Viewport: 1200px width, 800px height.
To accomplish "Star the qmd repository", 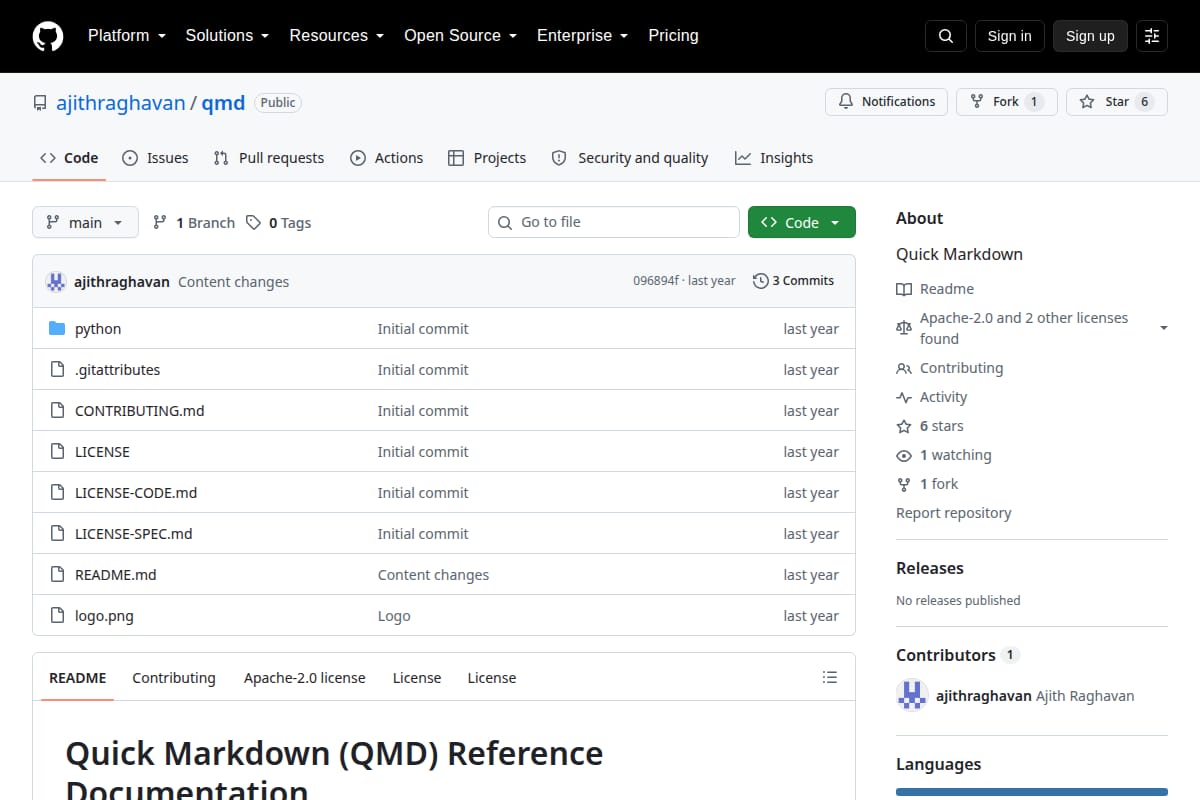I will coord(1116,102).
